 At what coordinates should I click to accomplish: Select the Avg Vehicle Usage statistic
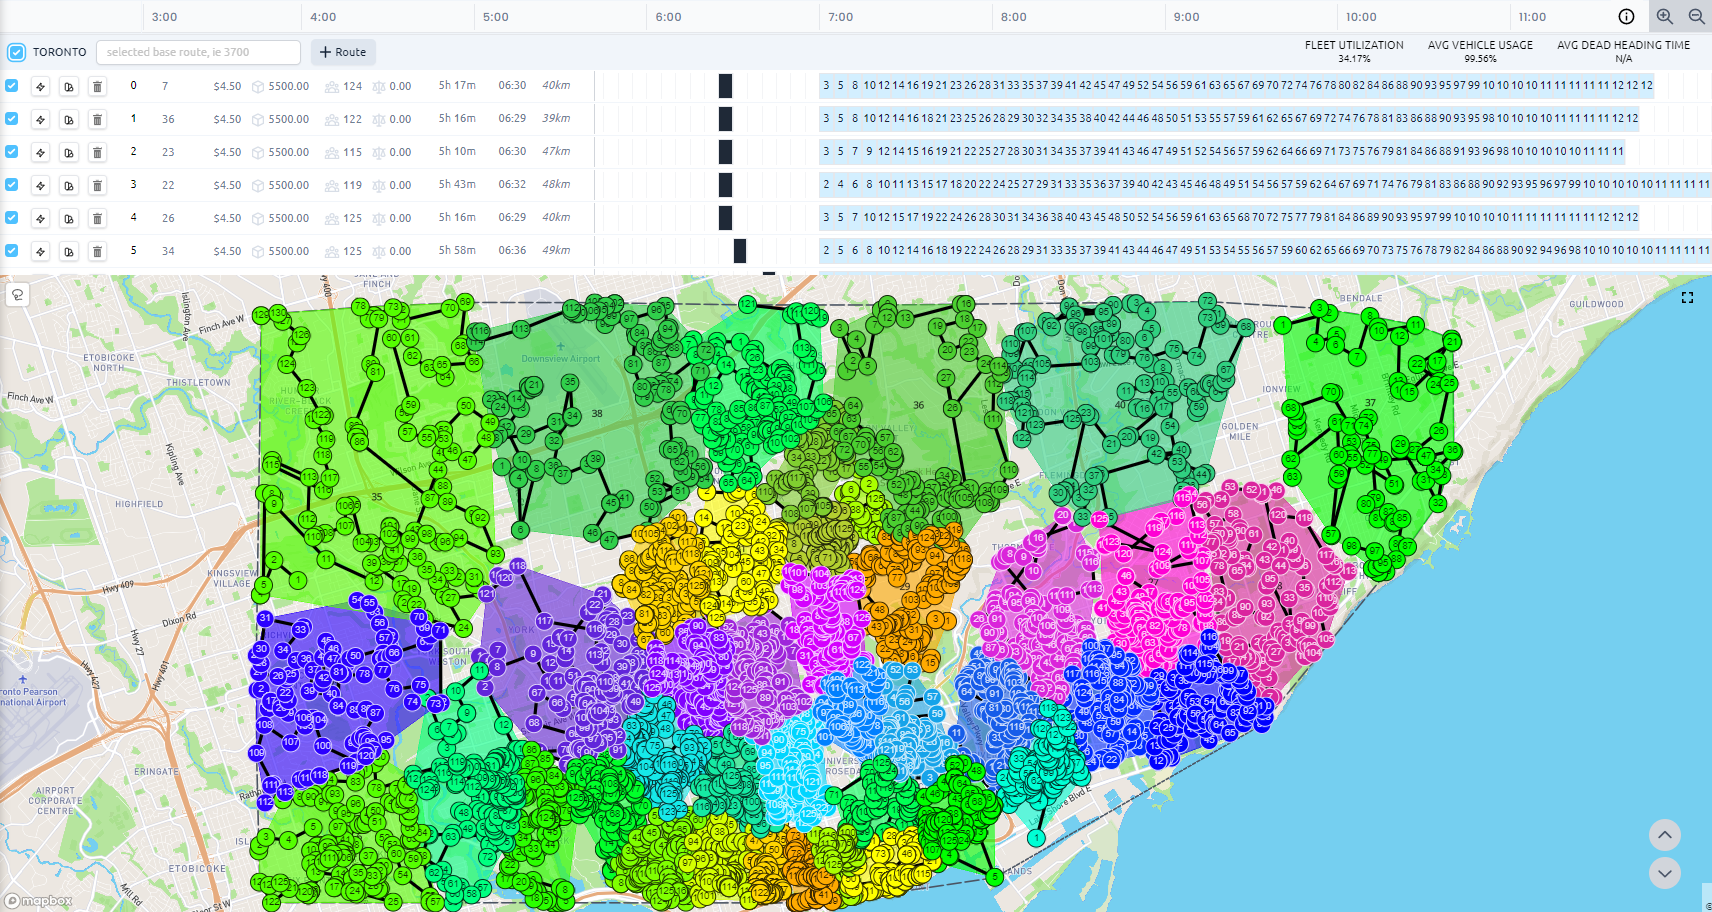[x=1480, y=51]
